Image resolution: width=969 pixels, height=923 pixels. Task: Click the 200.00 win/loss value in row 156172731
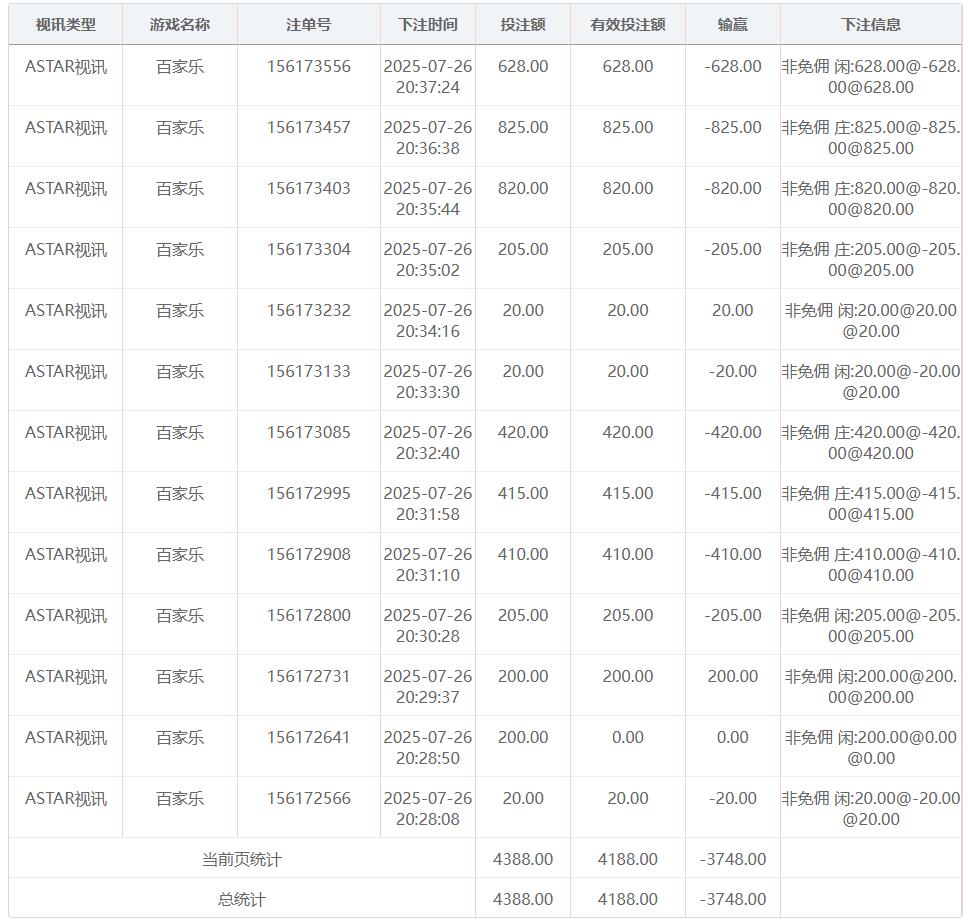click(x=732, y=676)
